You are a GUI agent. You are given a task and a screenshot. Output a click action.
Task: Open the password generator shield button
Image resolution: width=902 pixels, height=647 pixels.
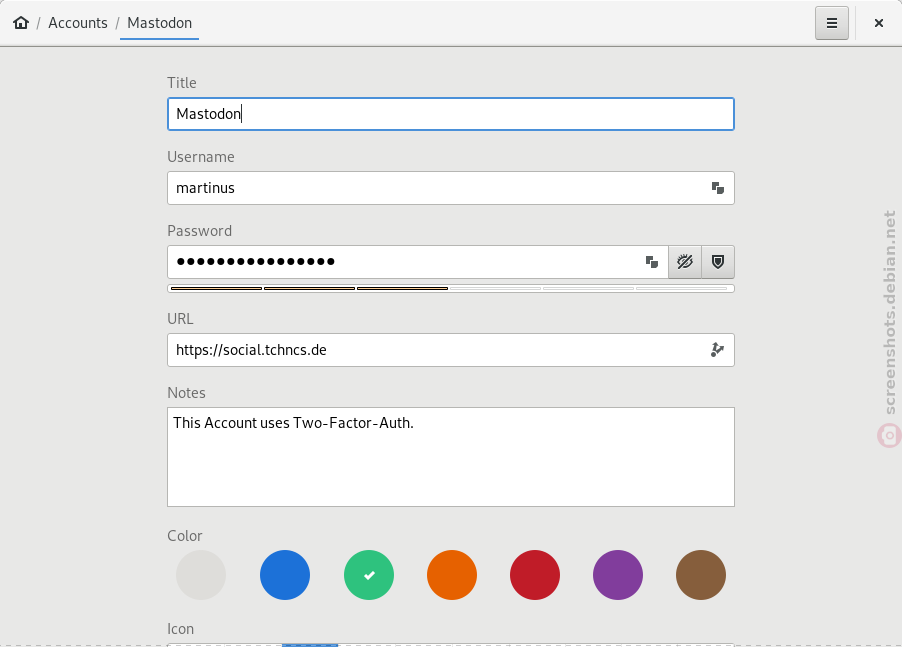tap(718, 262)
